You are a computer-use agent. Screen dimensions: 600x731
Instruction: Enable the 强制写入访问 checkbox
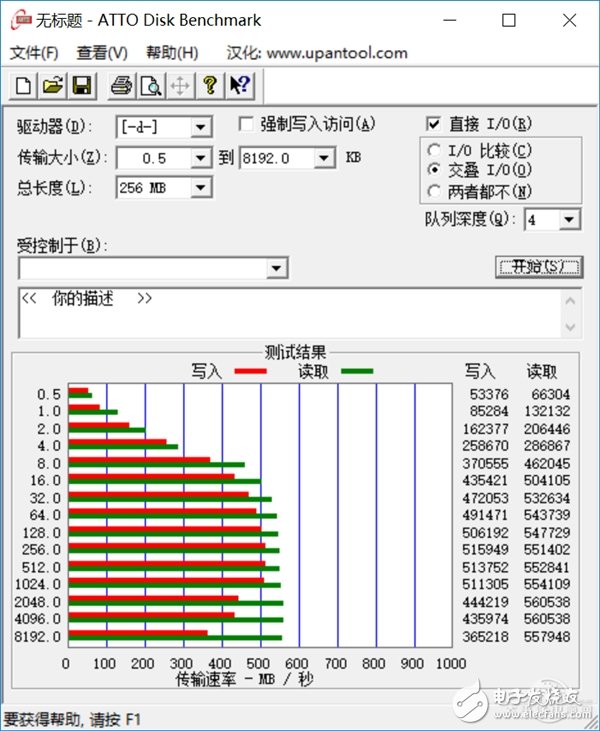pos(246,124)
